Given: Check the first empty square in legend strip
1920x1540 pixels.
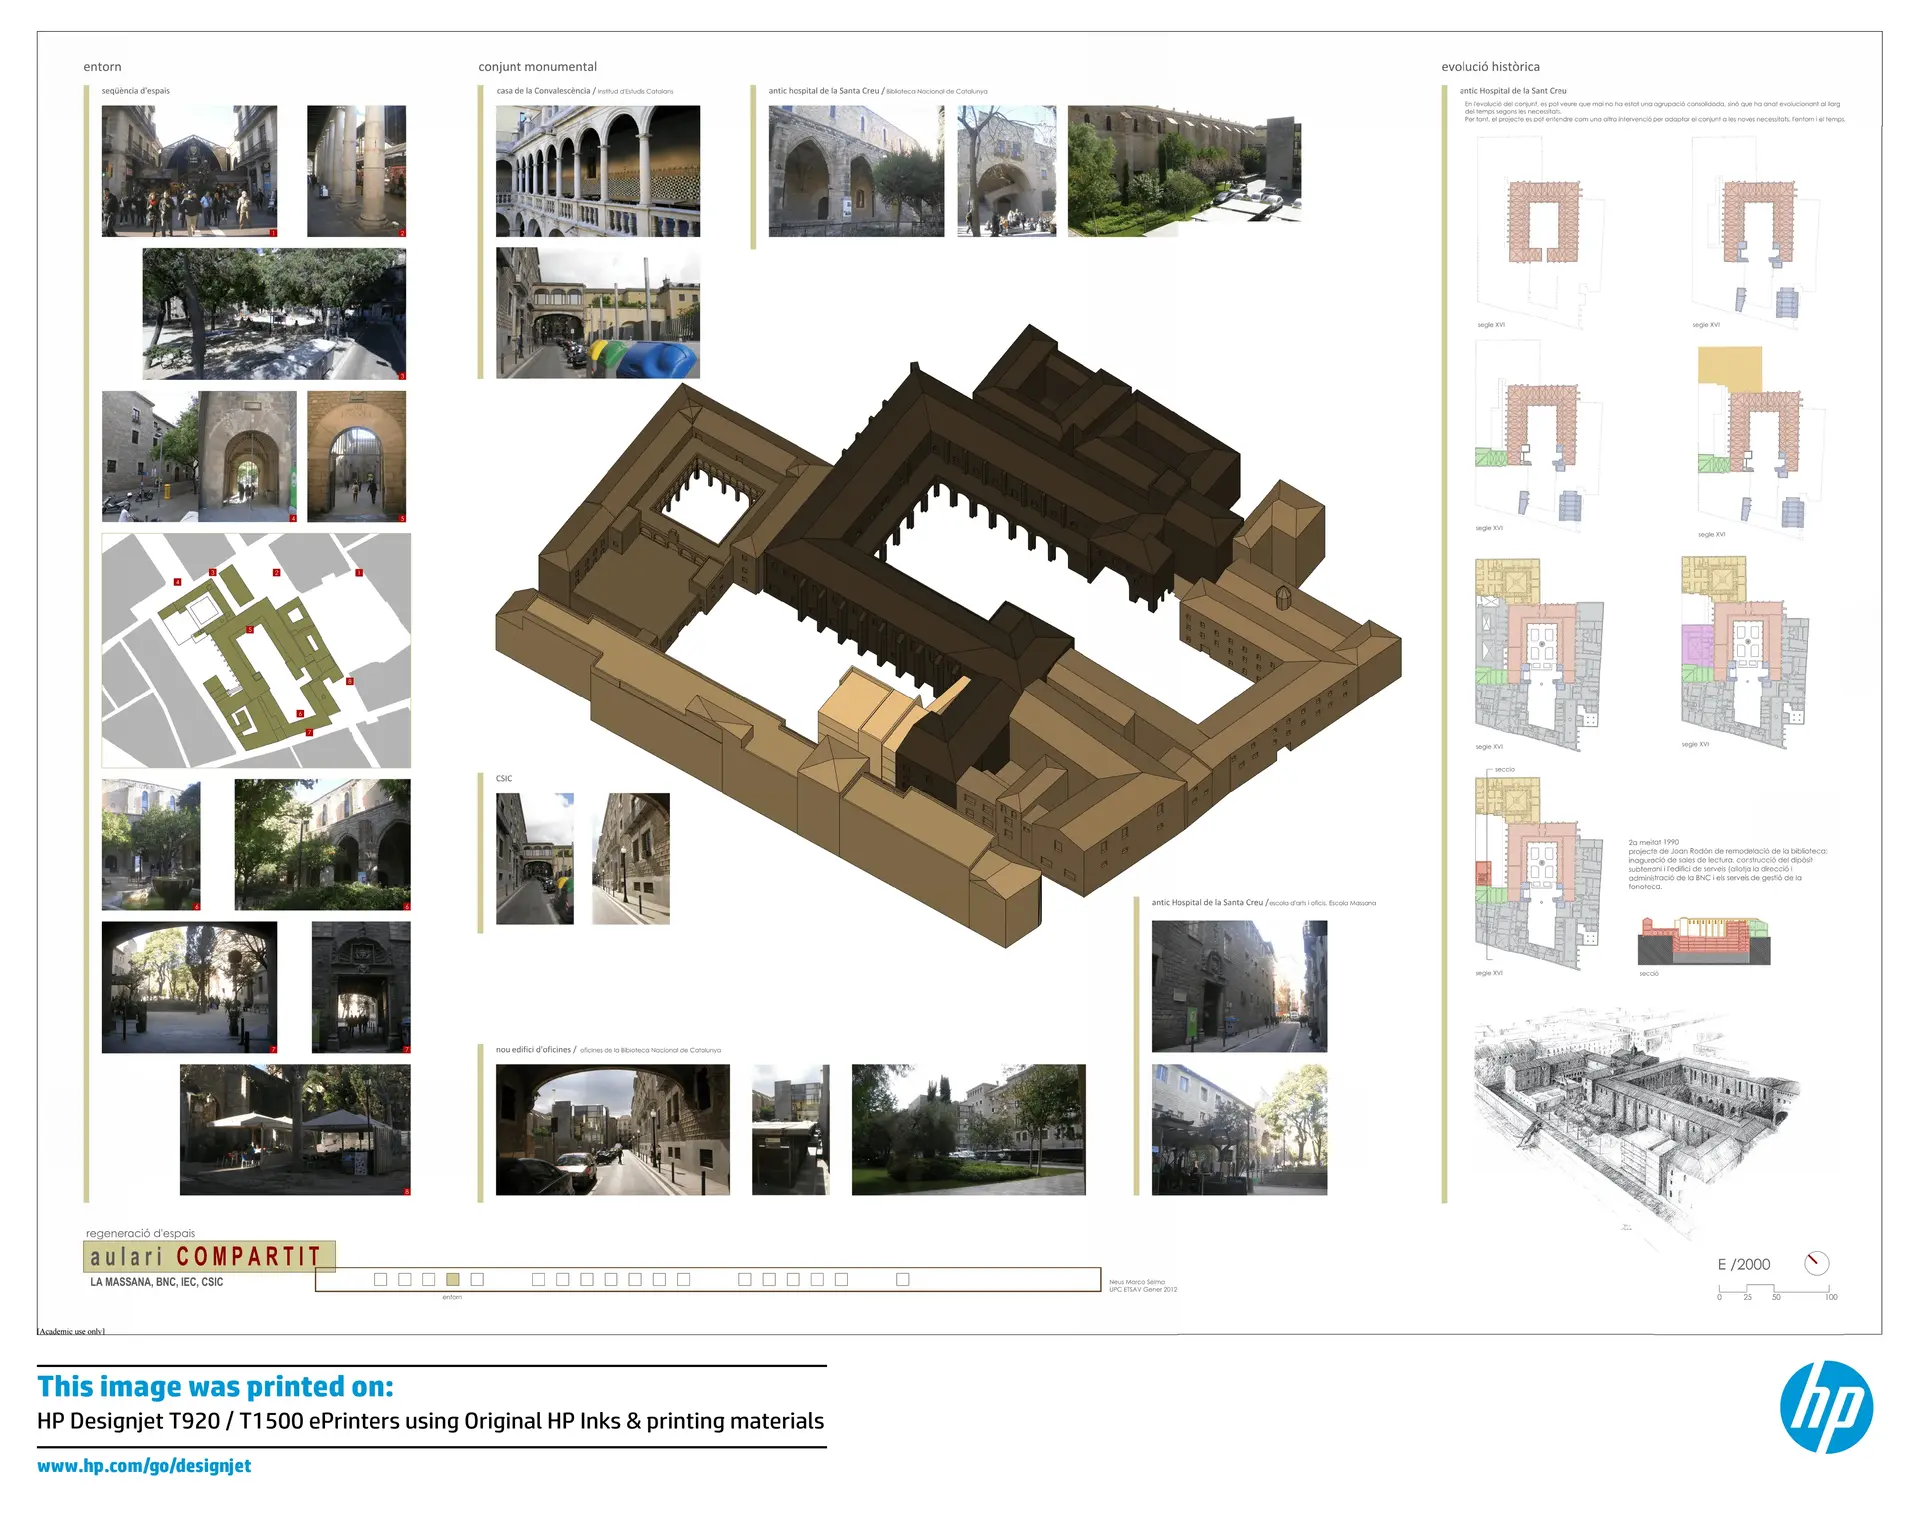Looking at the screenshot, I should 378,1279.
